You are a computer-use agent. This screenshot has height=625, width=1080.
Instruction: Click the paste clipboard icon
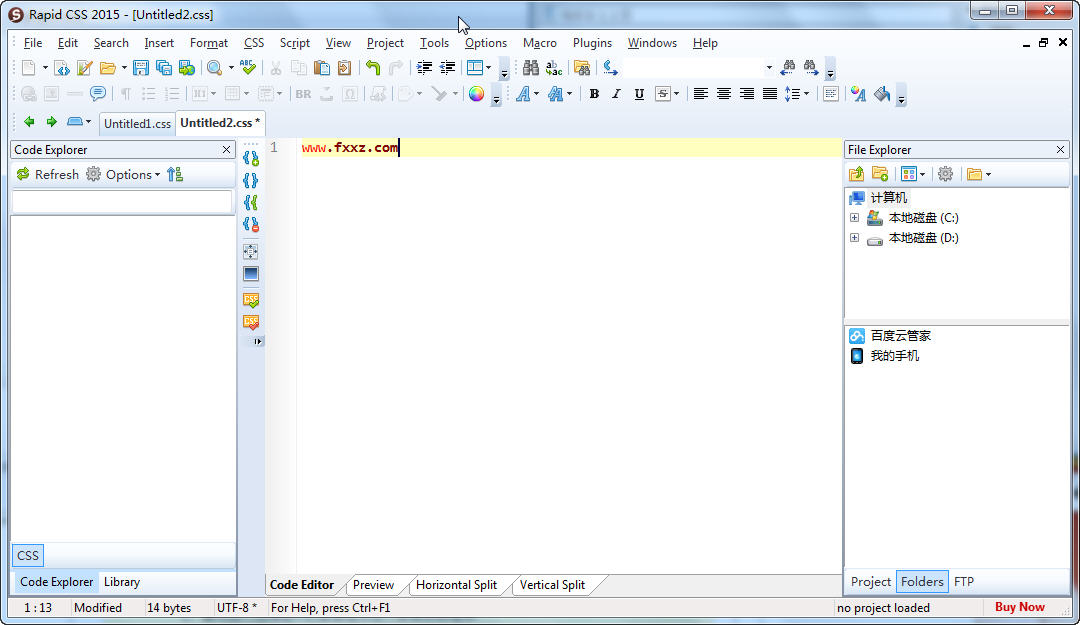(x=322, y=68)
